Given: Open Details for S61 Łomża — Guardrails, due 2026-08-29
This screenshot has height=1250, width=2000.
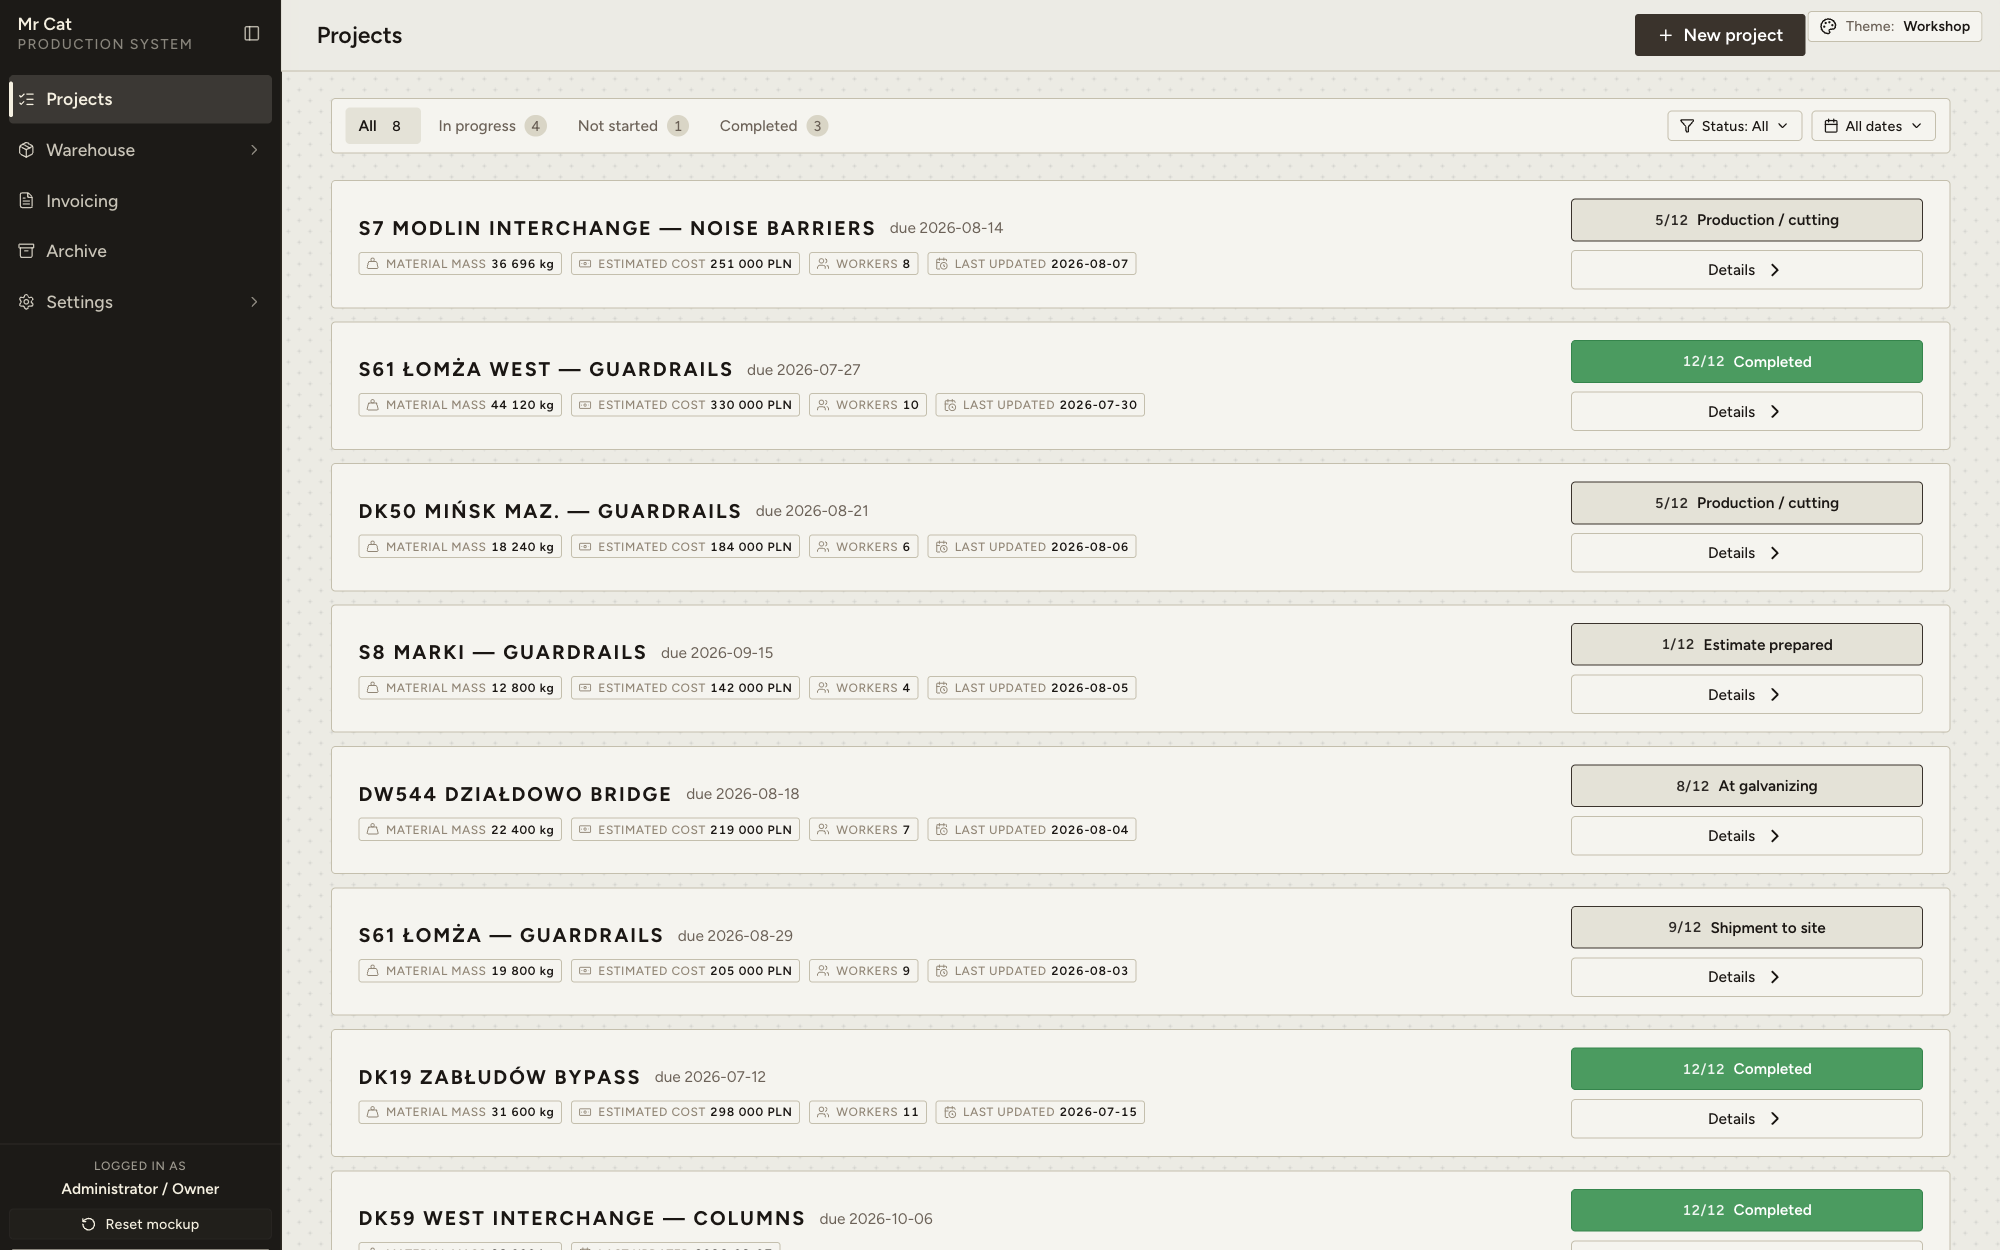Looking at the screenshot, I should [1746, 977].
